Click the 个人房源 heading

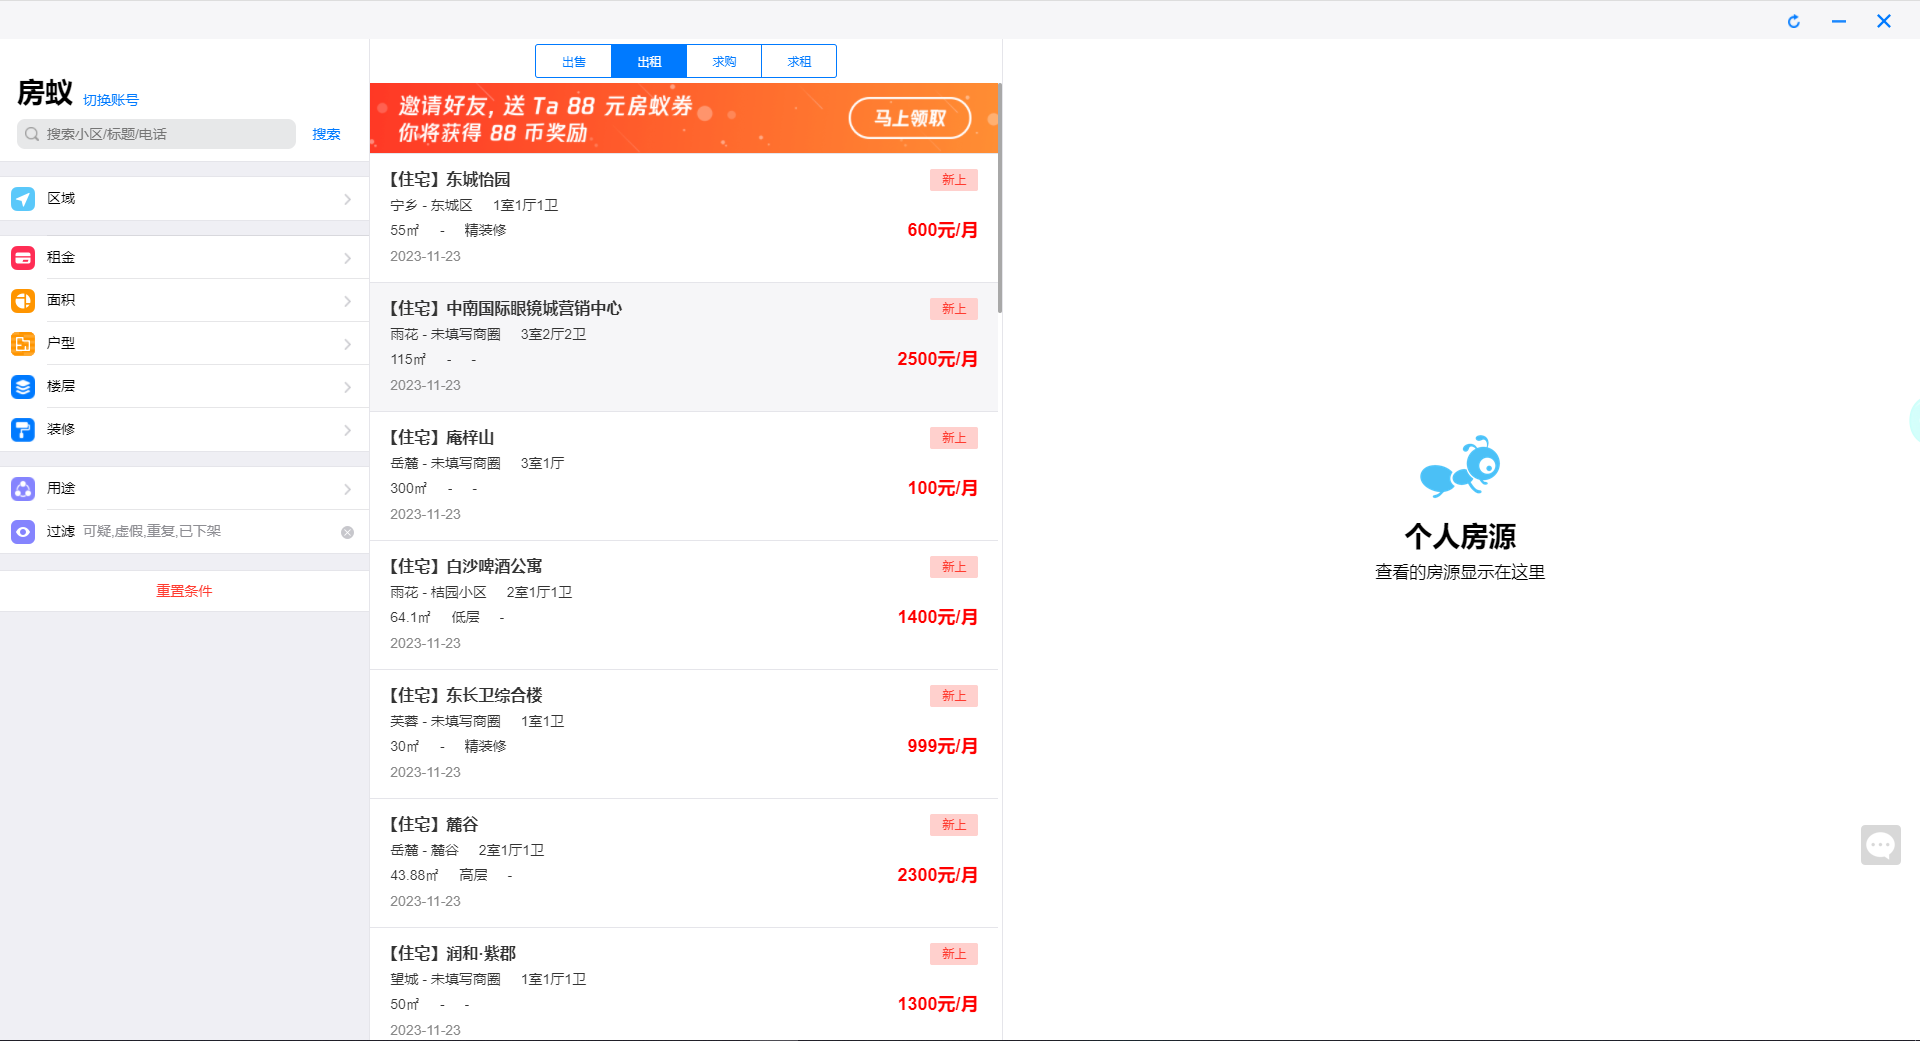[x=1460, y=537]
